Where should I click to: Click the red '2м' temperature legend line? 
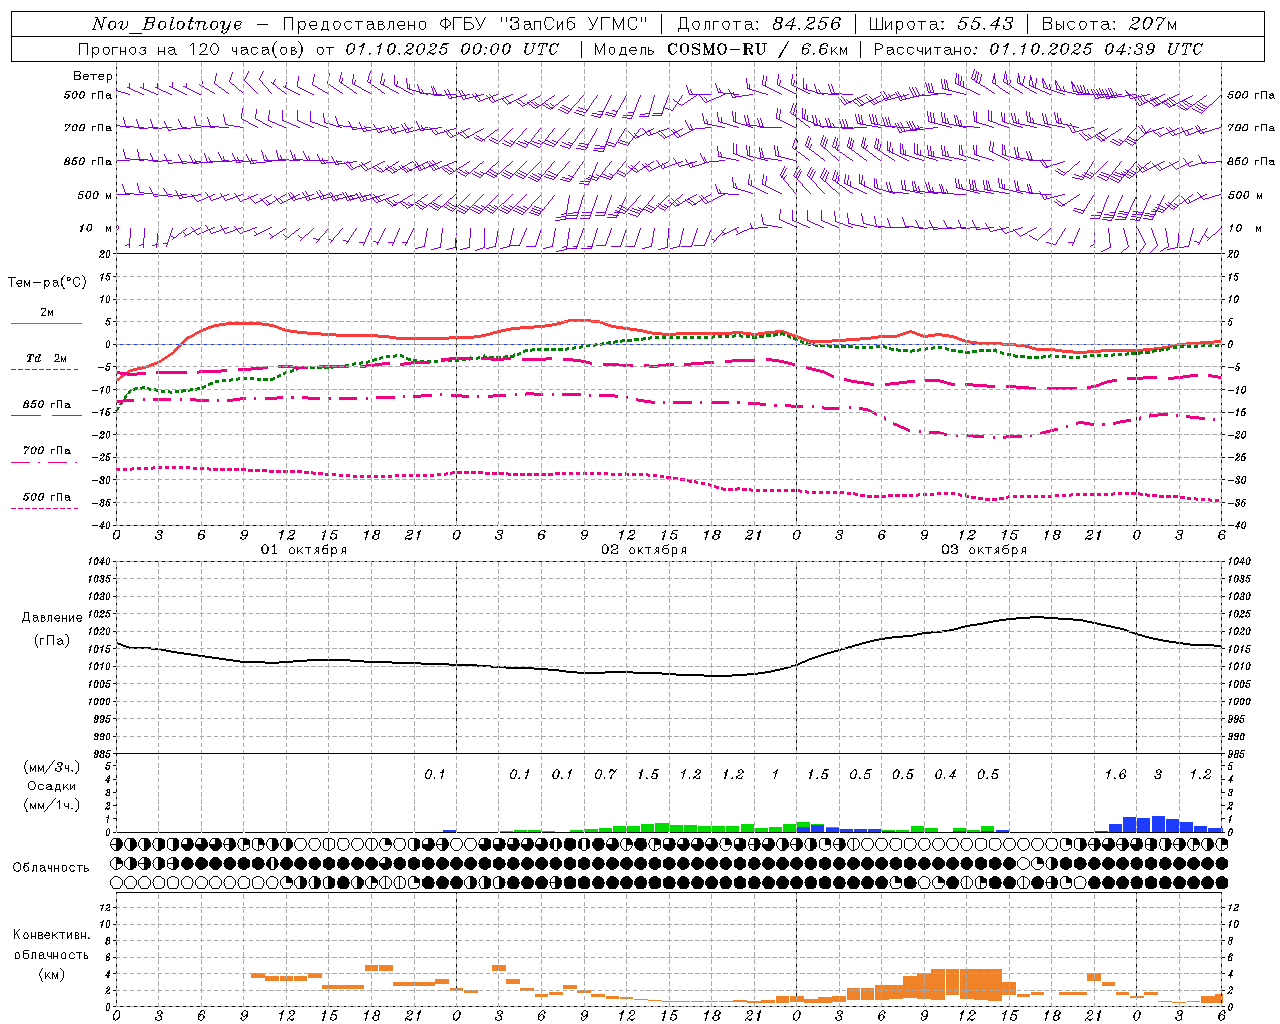click(46, 323)
